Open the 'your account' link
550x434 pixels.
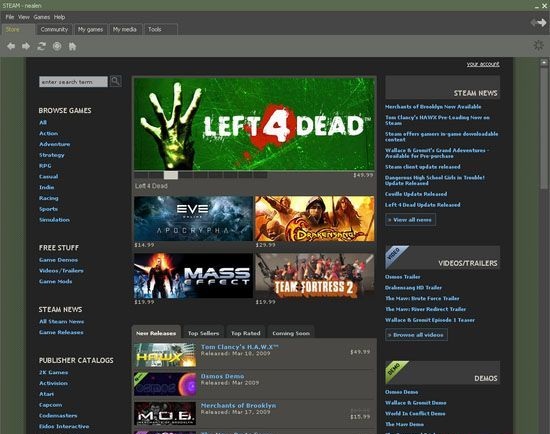tap(483, 64)
